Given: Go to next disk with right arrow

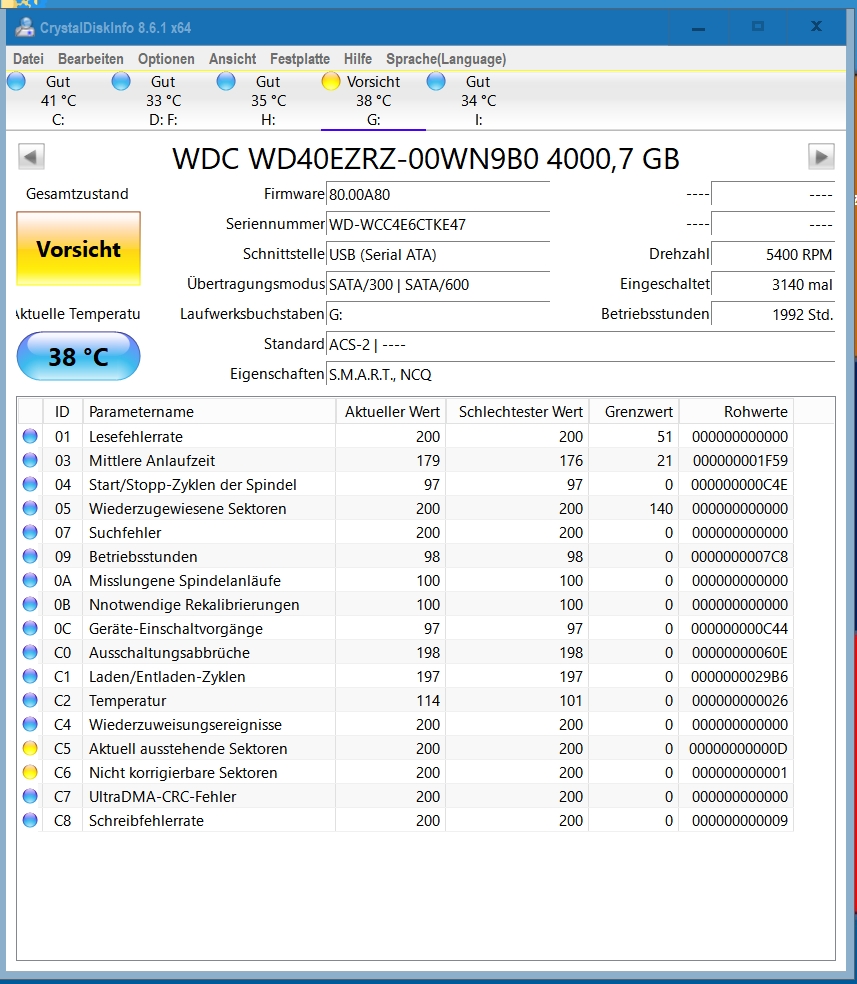Looking at the screenshot, I should 821,157.
